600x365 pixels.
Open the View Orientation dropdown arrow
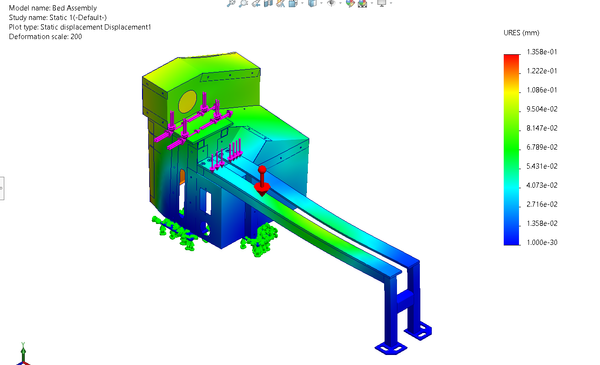pyautogui.click(x=302, y=3)
